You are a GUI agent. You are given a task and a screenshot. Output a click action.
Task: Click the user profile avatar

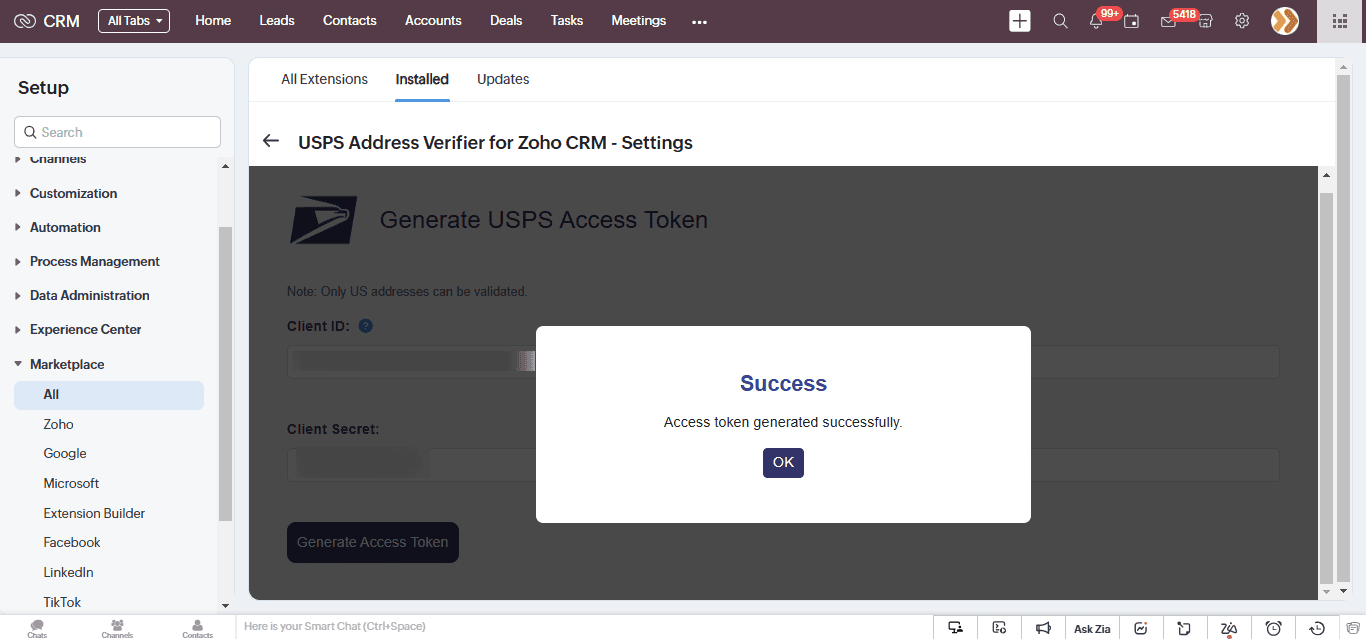click(1285, 21)
